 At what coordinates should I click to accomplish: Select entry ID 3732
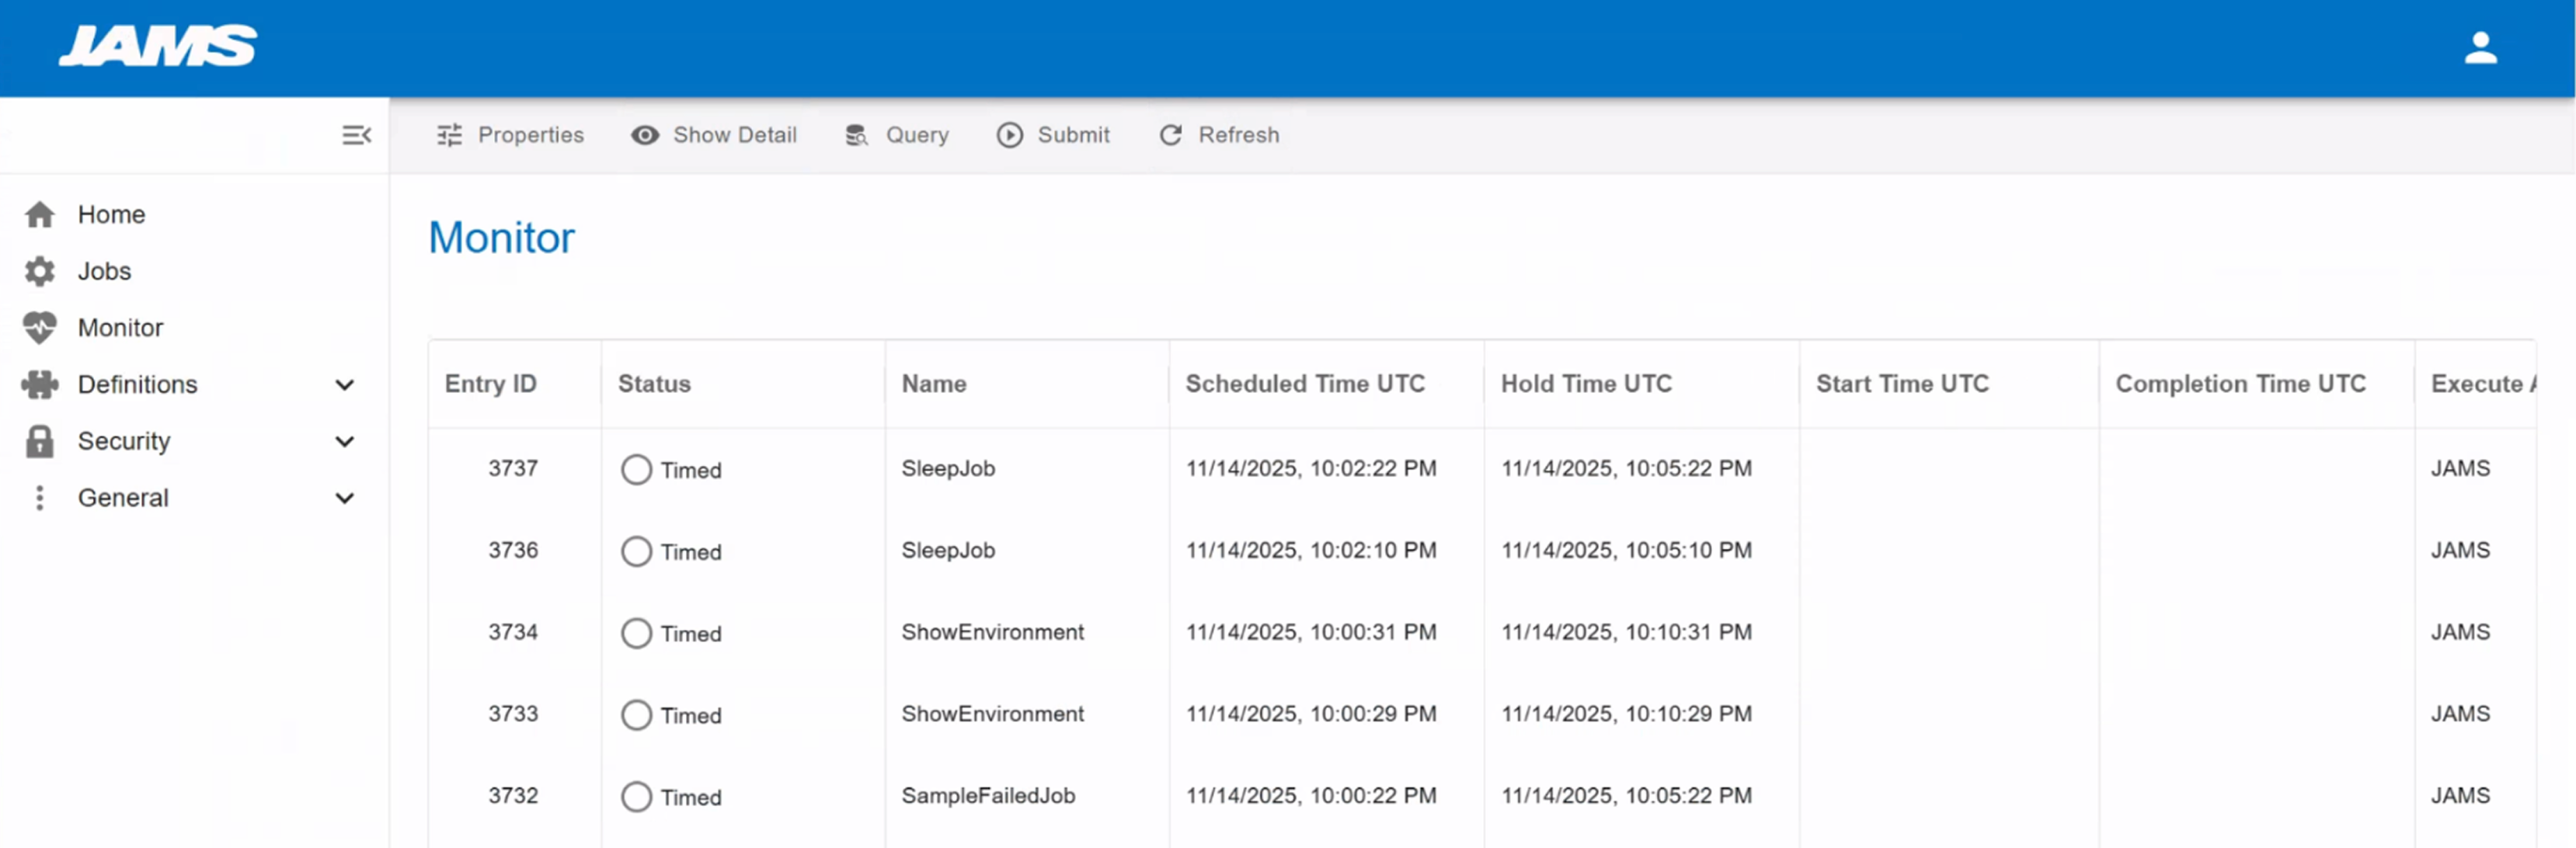pyautogui.click(x=513, y=796)
